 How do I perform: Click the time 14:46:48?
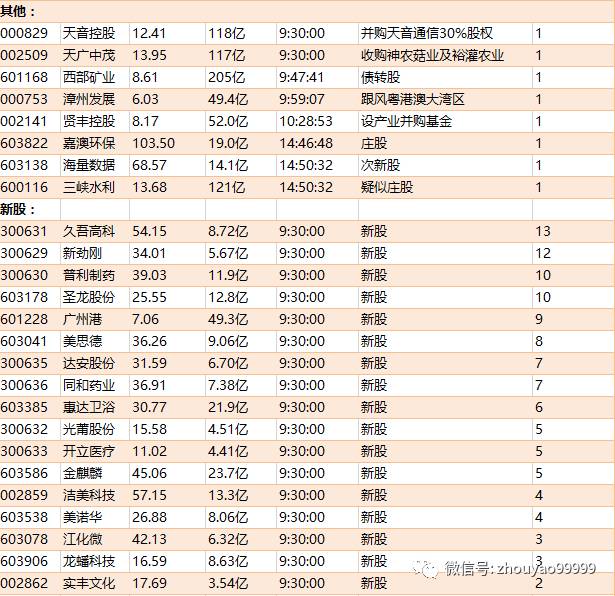(306, 143)
